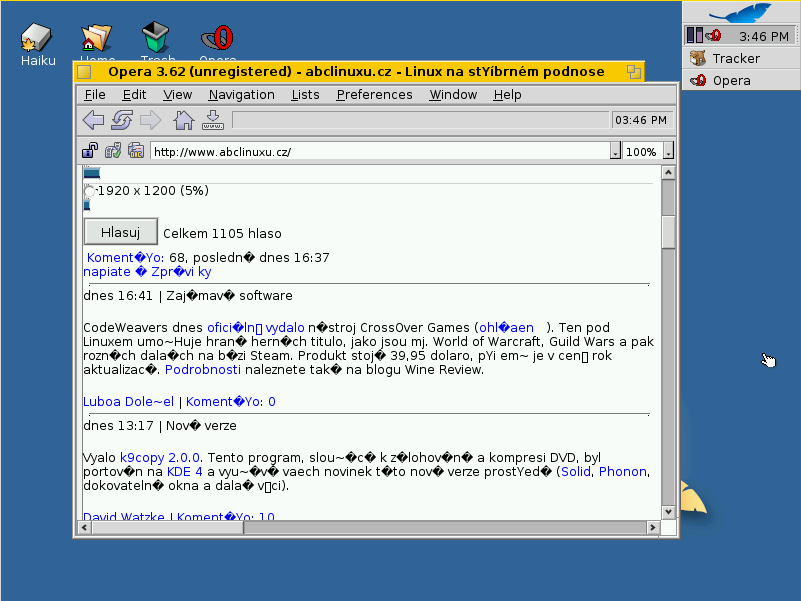Open the Phonon link
The image size is (801, 601).
click(x=623, y=472)
